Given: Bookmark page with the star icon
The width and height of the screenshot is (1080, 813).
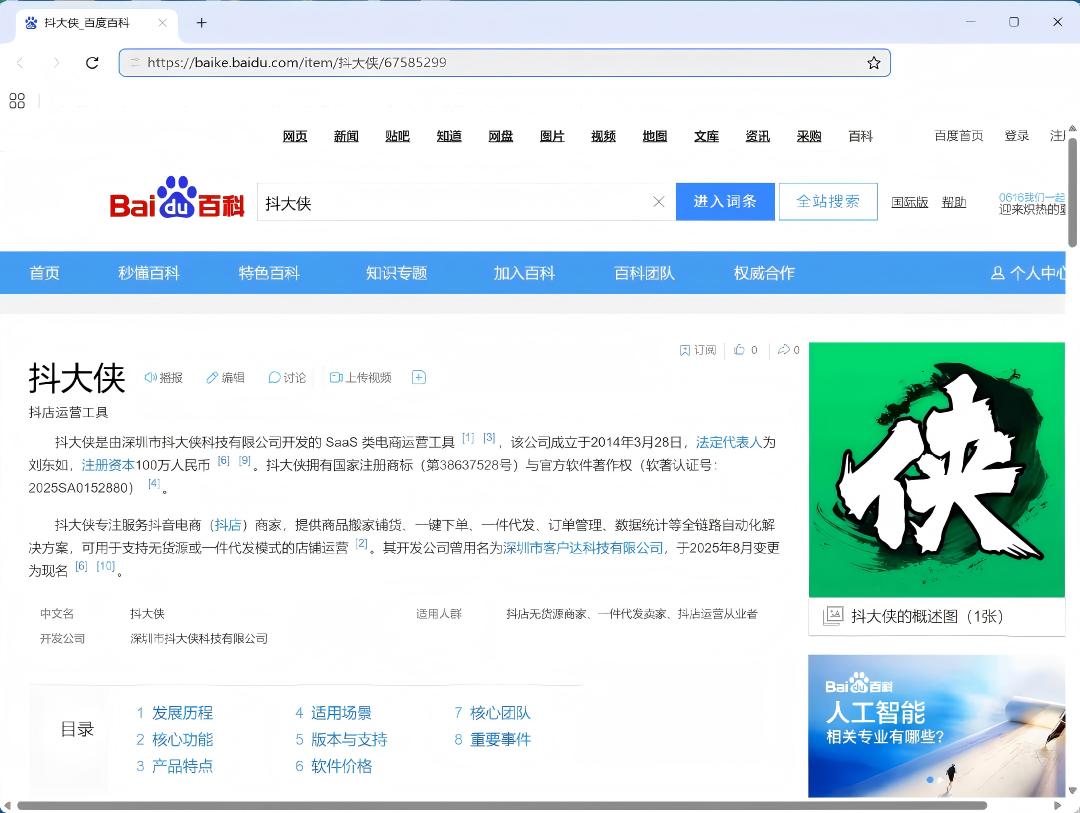Looking at the screenshot, I should click(873, 63).
